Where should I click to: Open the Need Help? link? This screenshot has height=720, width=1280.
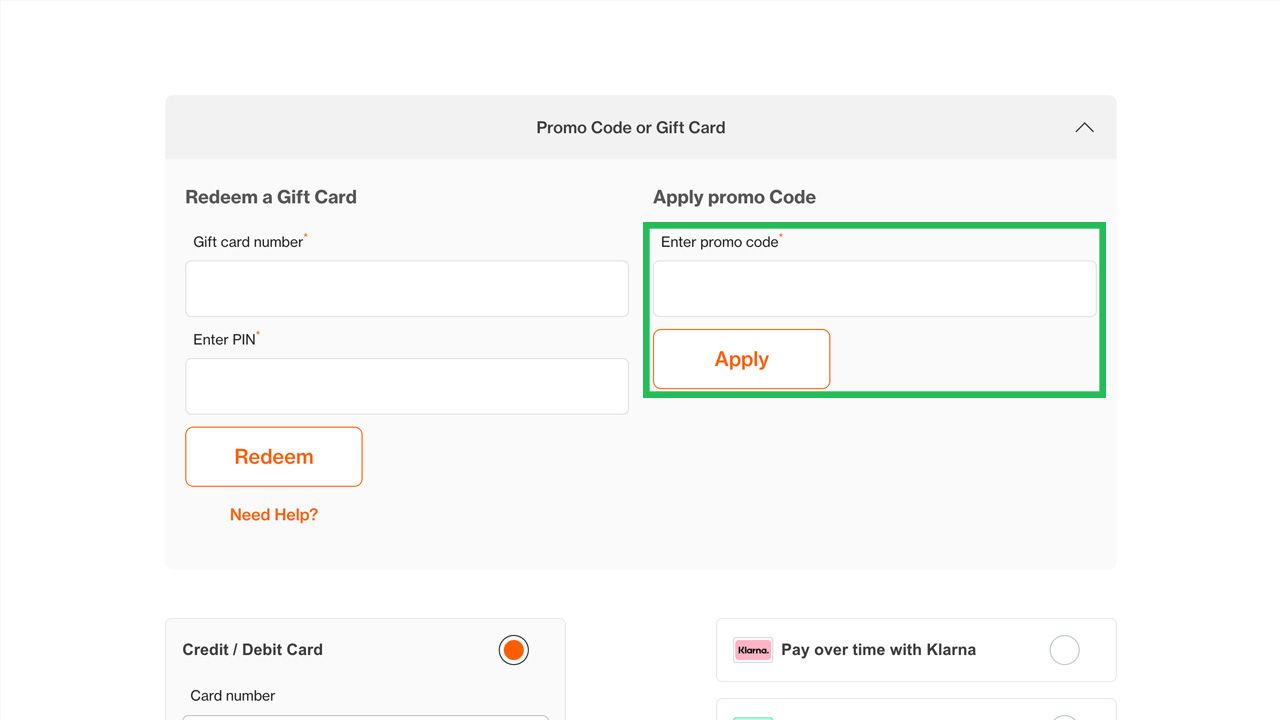(x=274, y=515)
